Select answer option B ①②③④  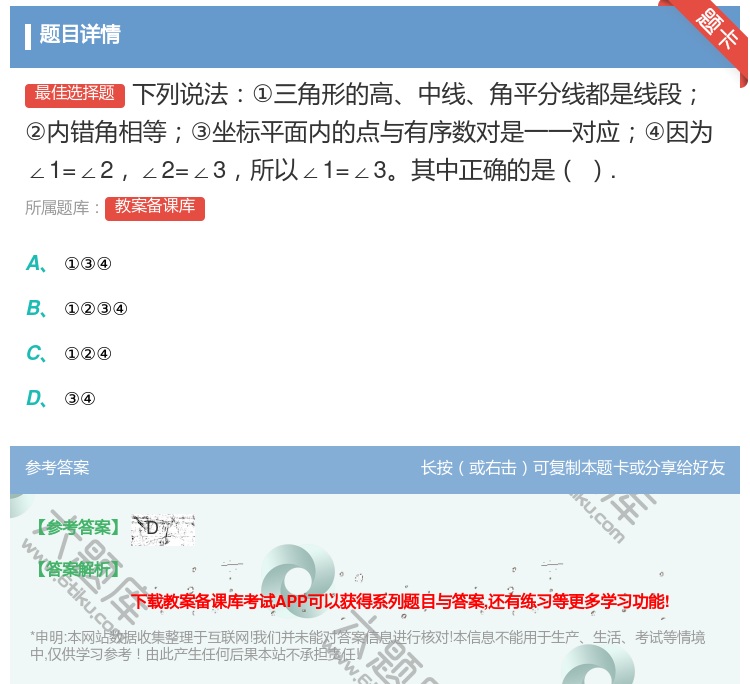(77, 309)
